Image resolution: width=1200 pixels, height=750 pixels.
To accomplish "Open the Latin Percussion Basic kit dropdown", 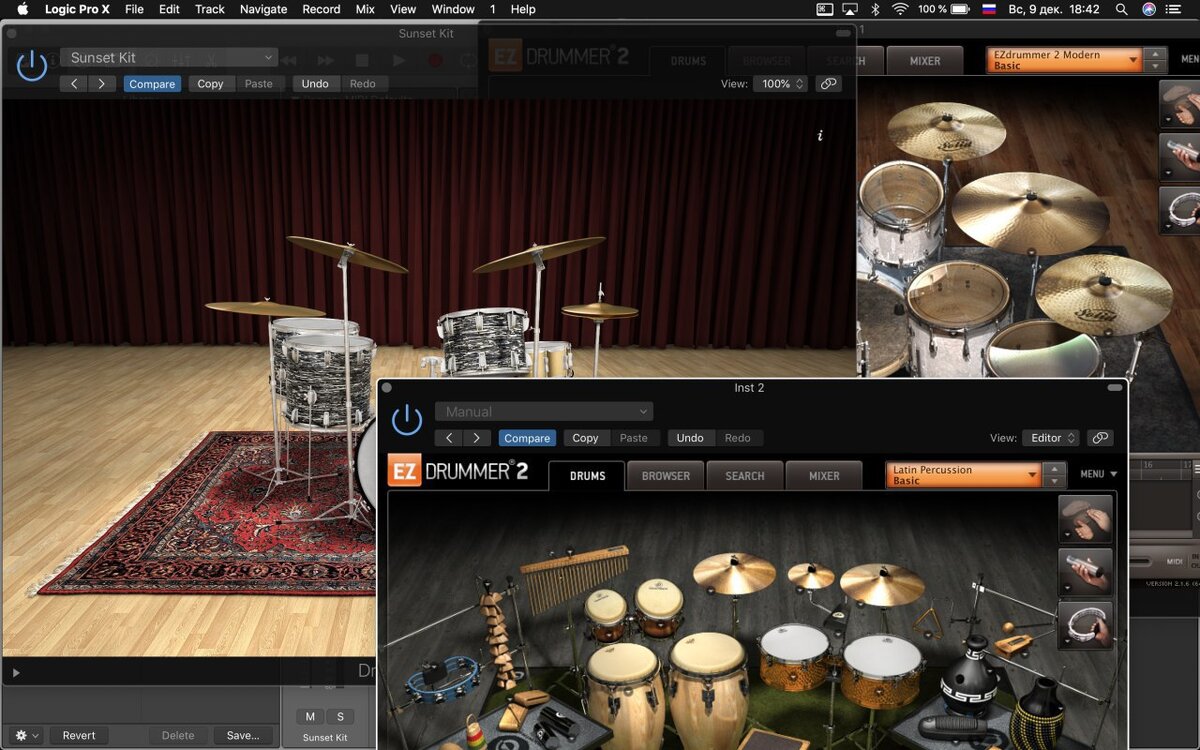I will point(964,475).
